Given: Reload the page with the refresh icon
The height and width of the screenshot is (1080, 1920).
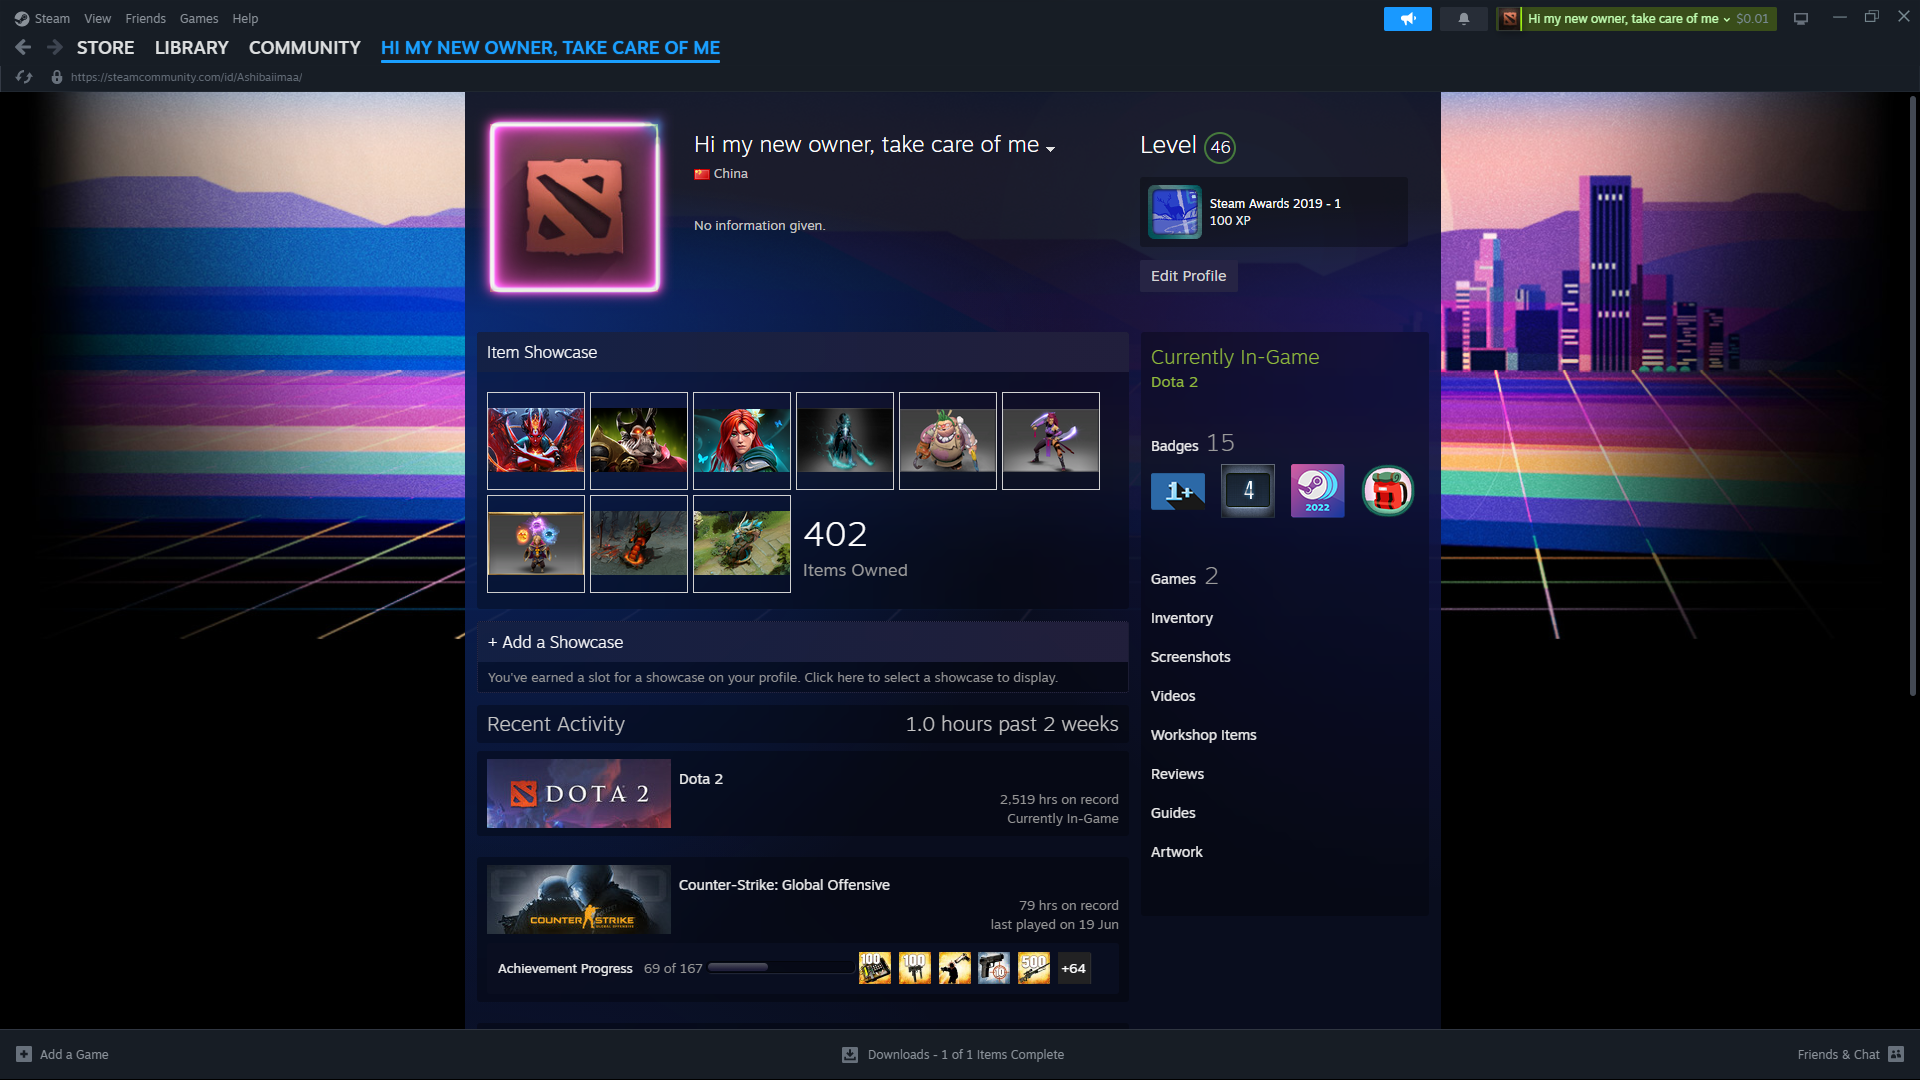Looking at the screenshot, I should pos(24,77).
